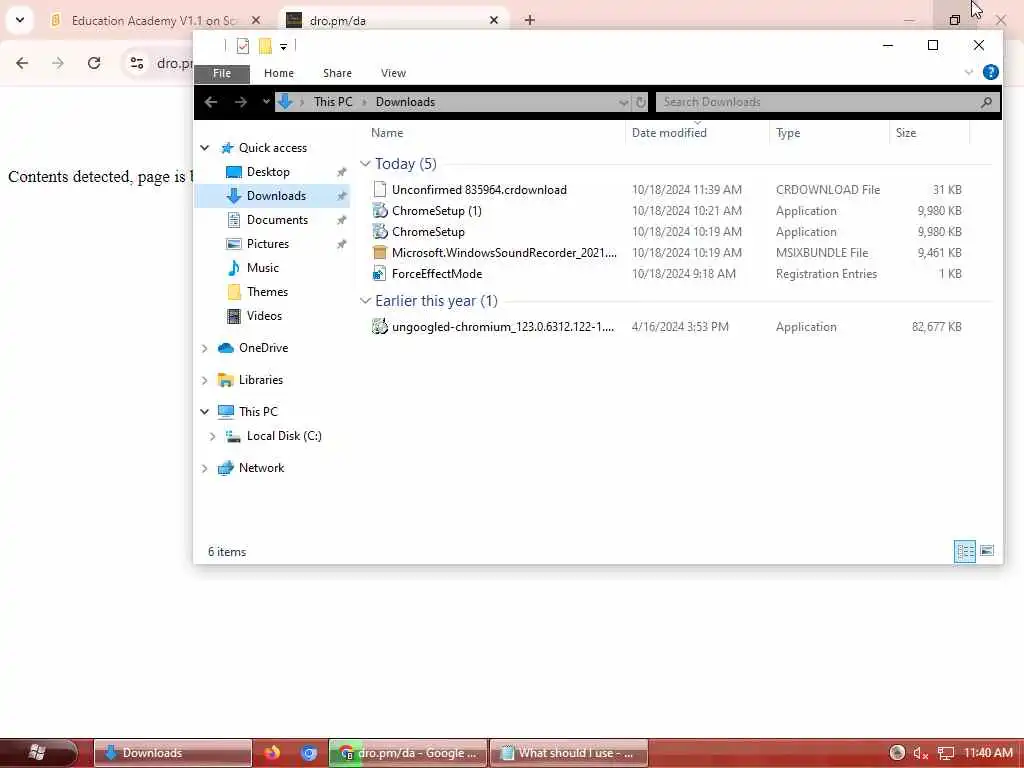Sort by Type column header

[x=788, y=133]
